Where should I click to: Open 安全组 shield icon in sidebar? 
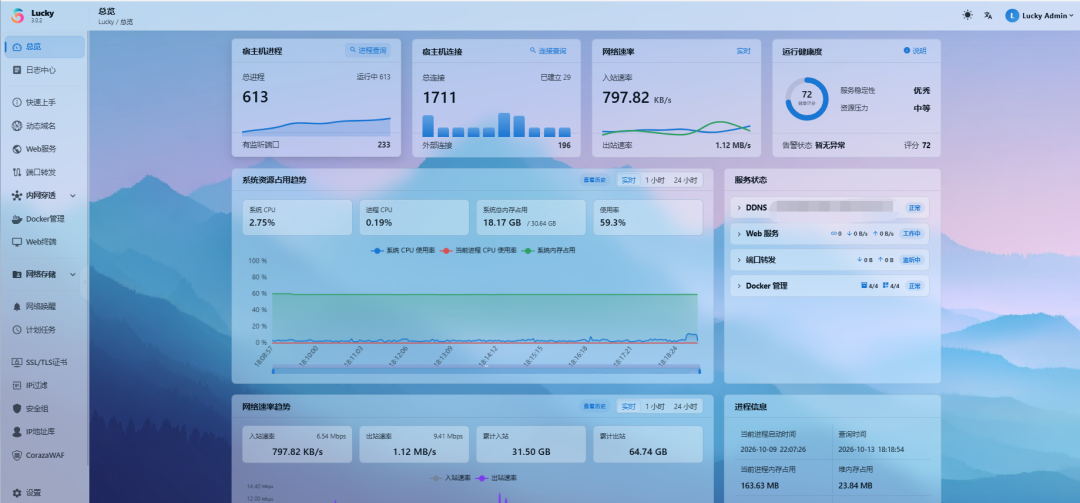pos(17,409)
